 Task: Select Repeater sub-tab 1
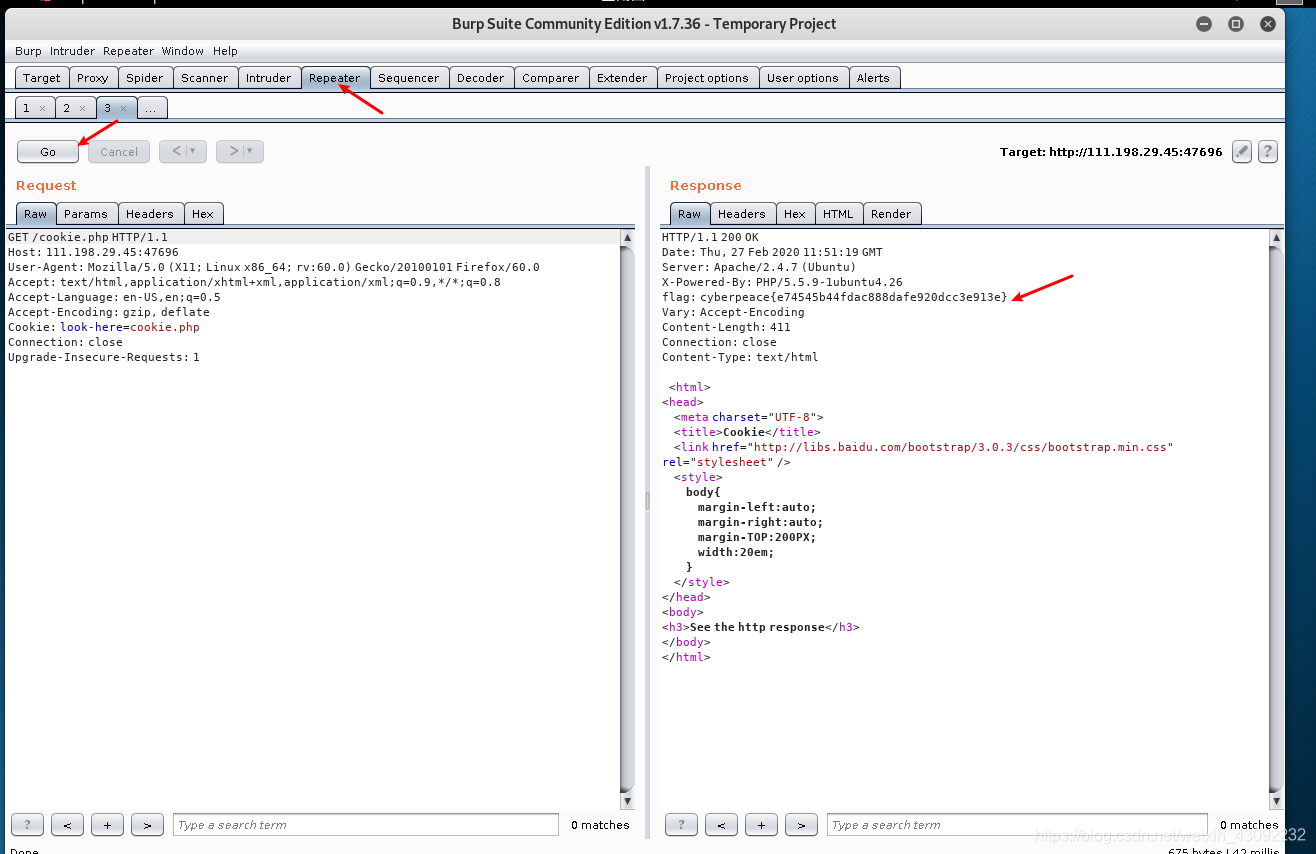click(26, 108)
